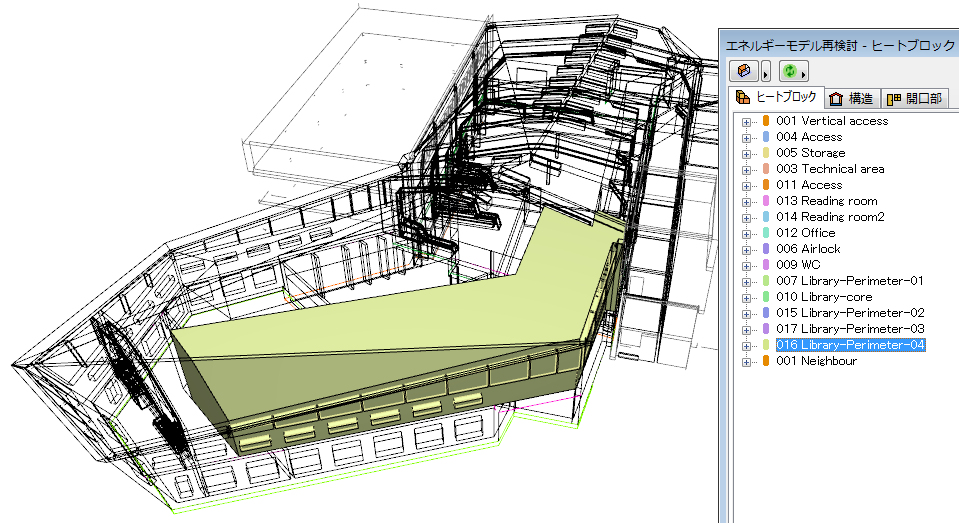This screenshot has height=523, width=959.
Task: Select 003 Technical area heat block
Action: click(x=830, y=168)
